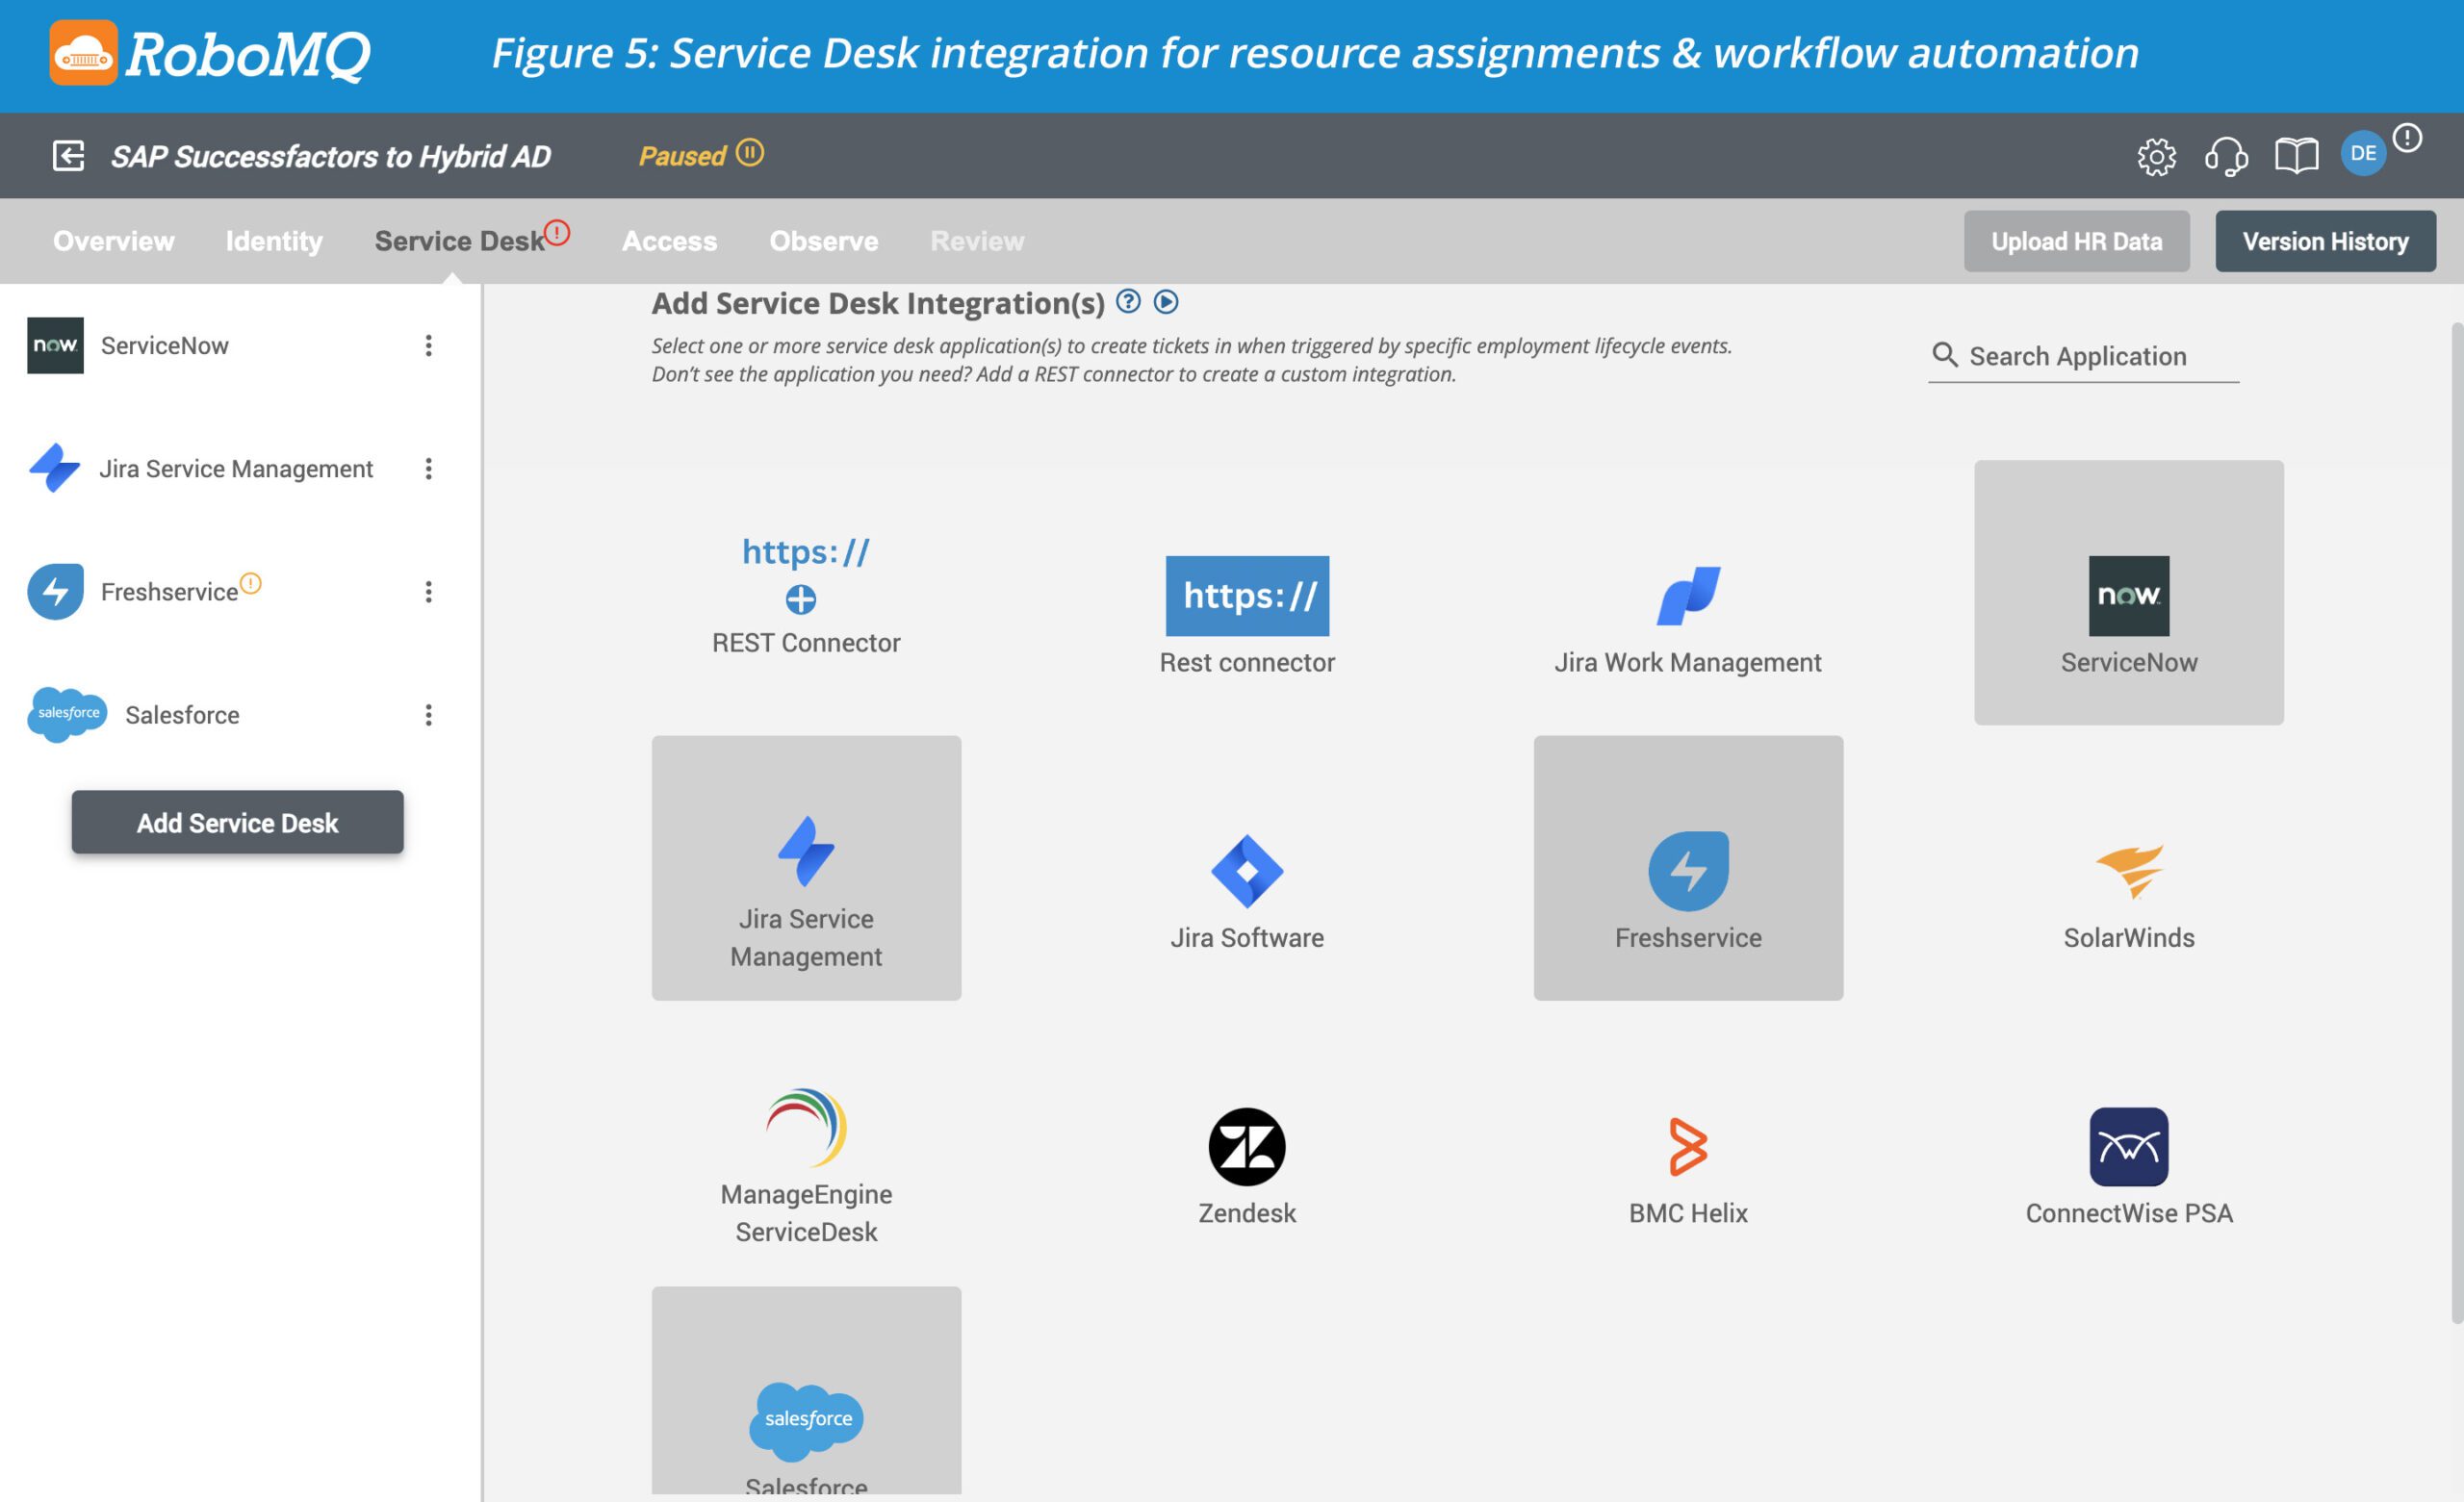Click the RoboMQ logo
Screen dimensions: 2464x1502
[209, 54]
